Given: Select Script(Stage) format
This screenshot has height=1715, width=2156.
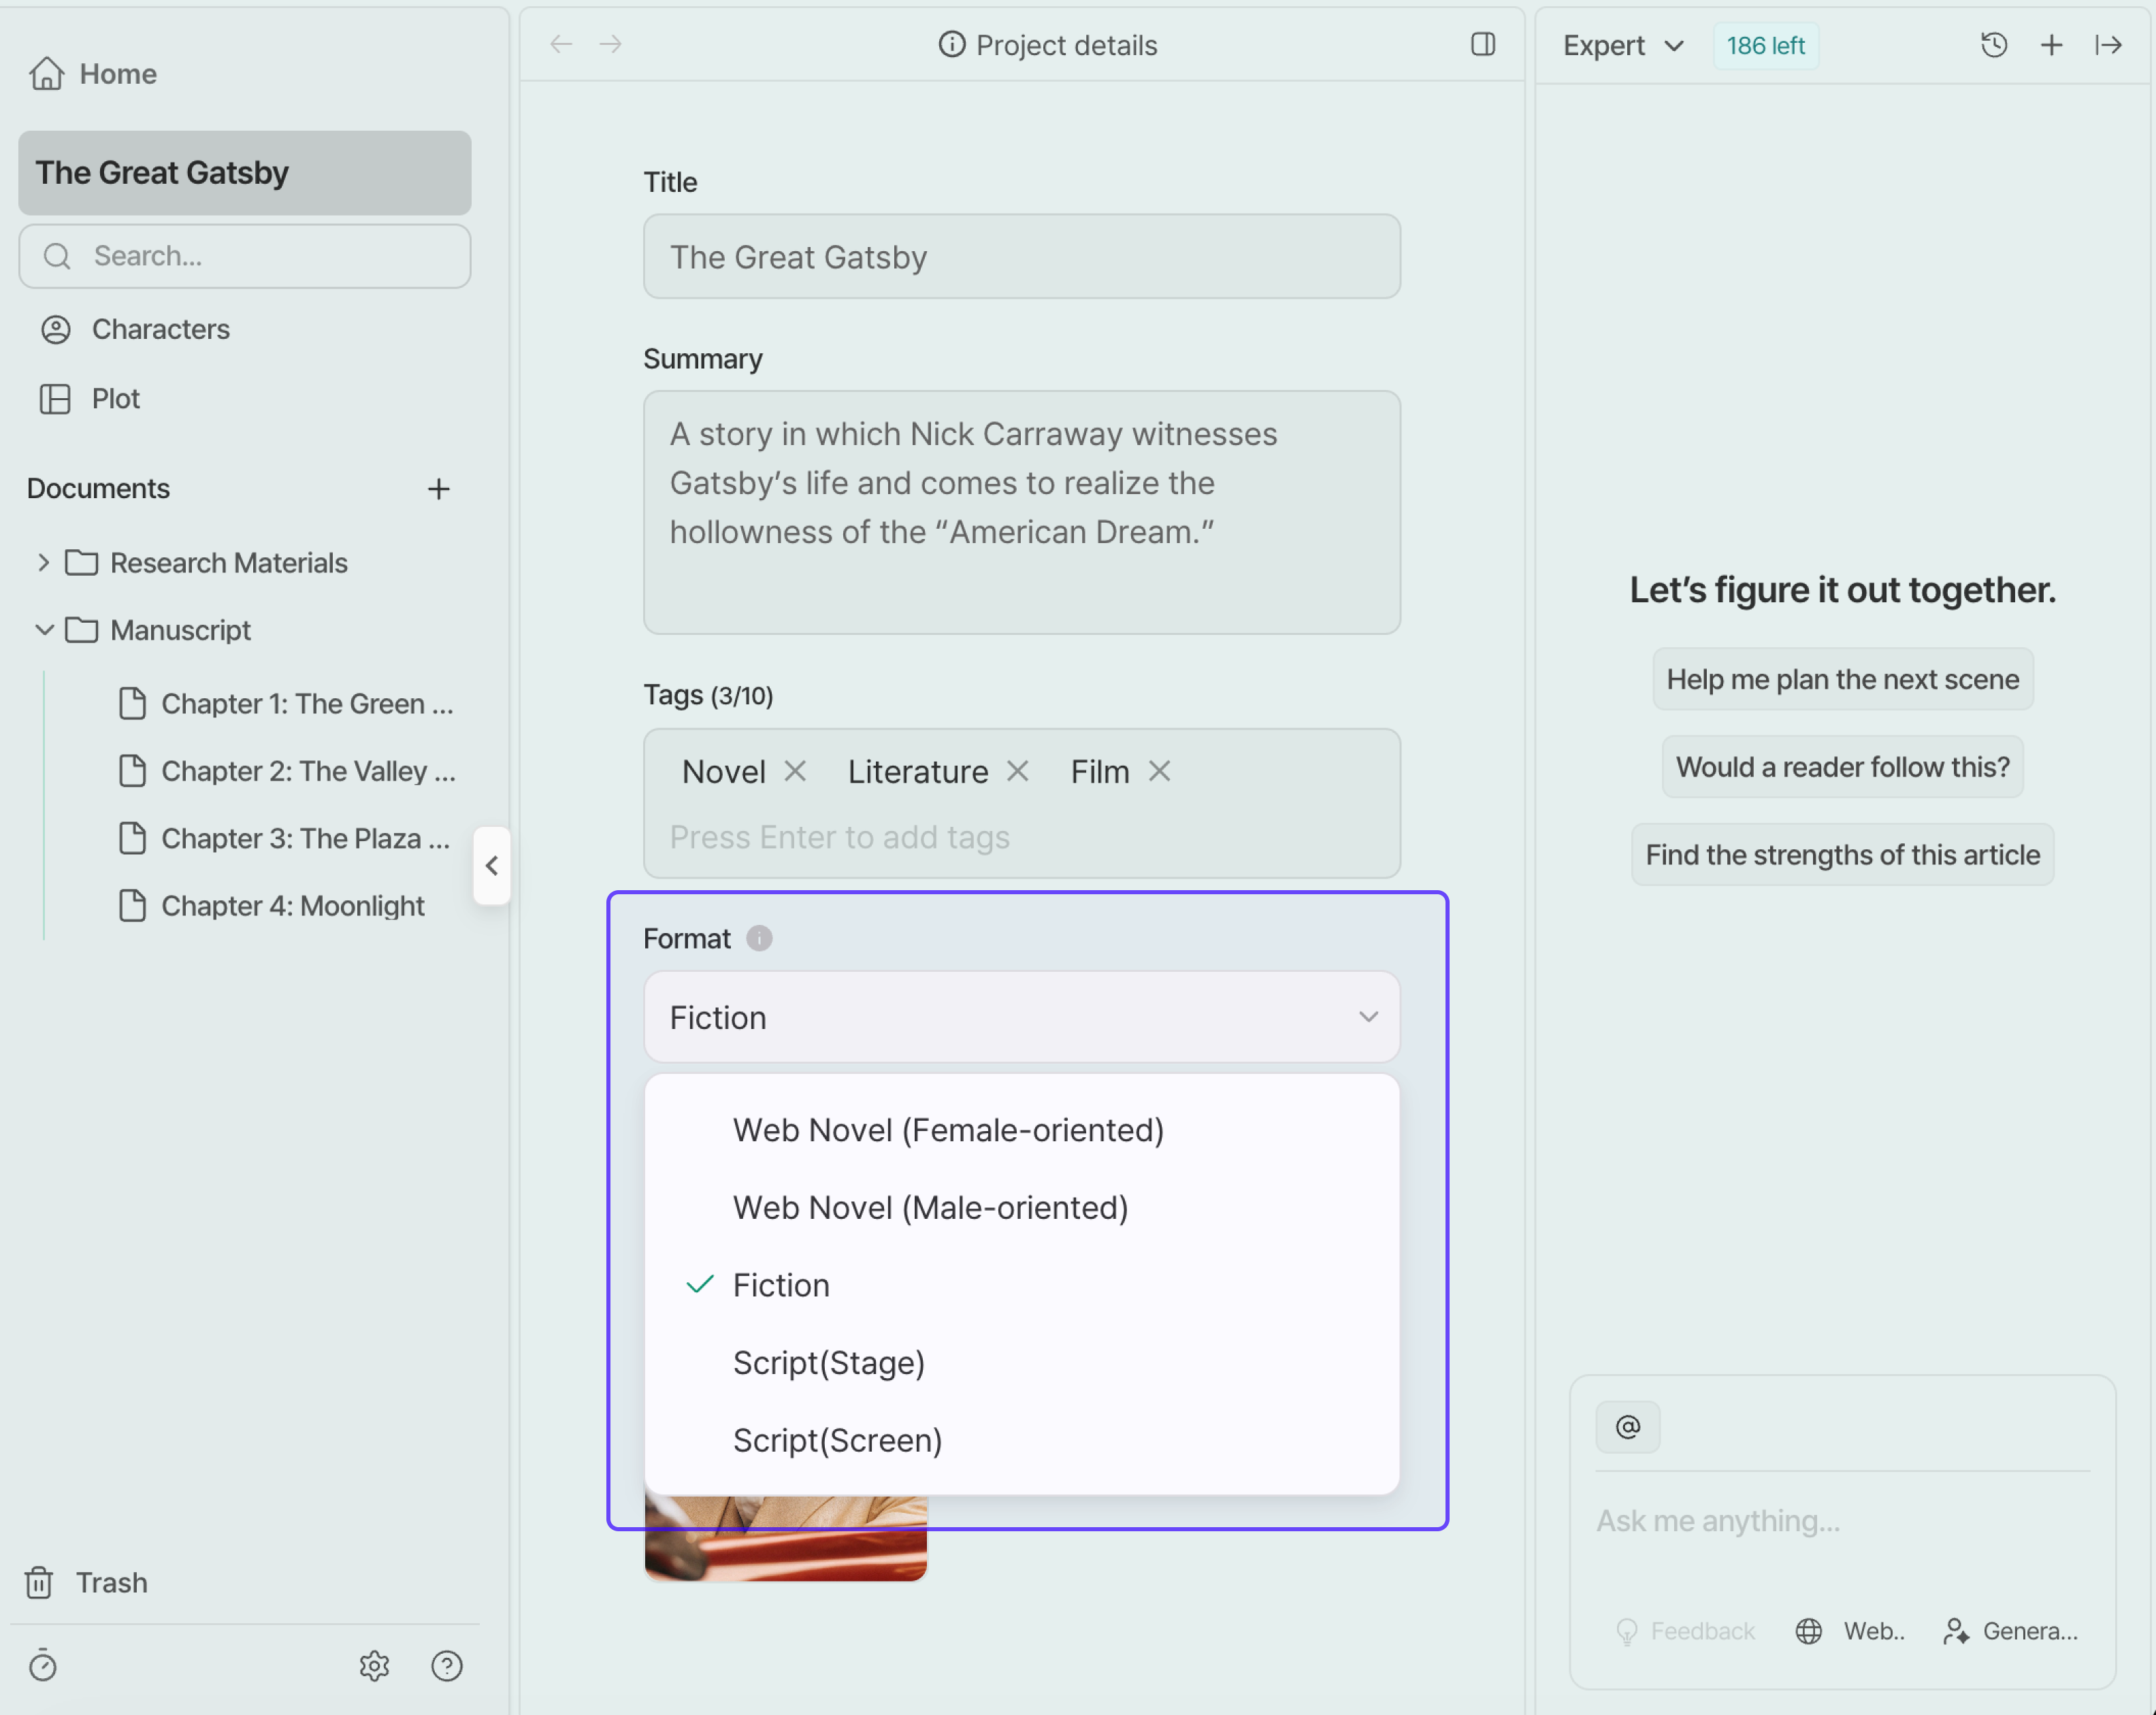Looking at the screenshot, I should tap(1022, 1362).
